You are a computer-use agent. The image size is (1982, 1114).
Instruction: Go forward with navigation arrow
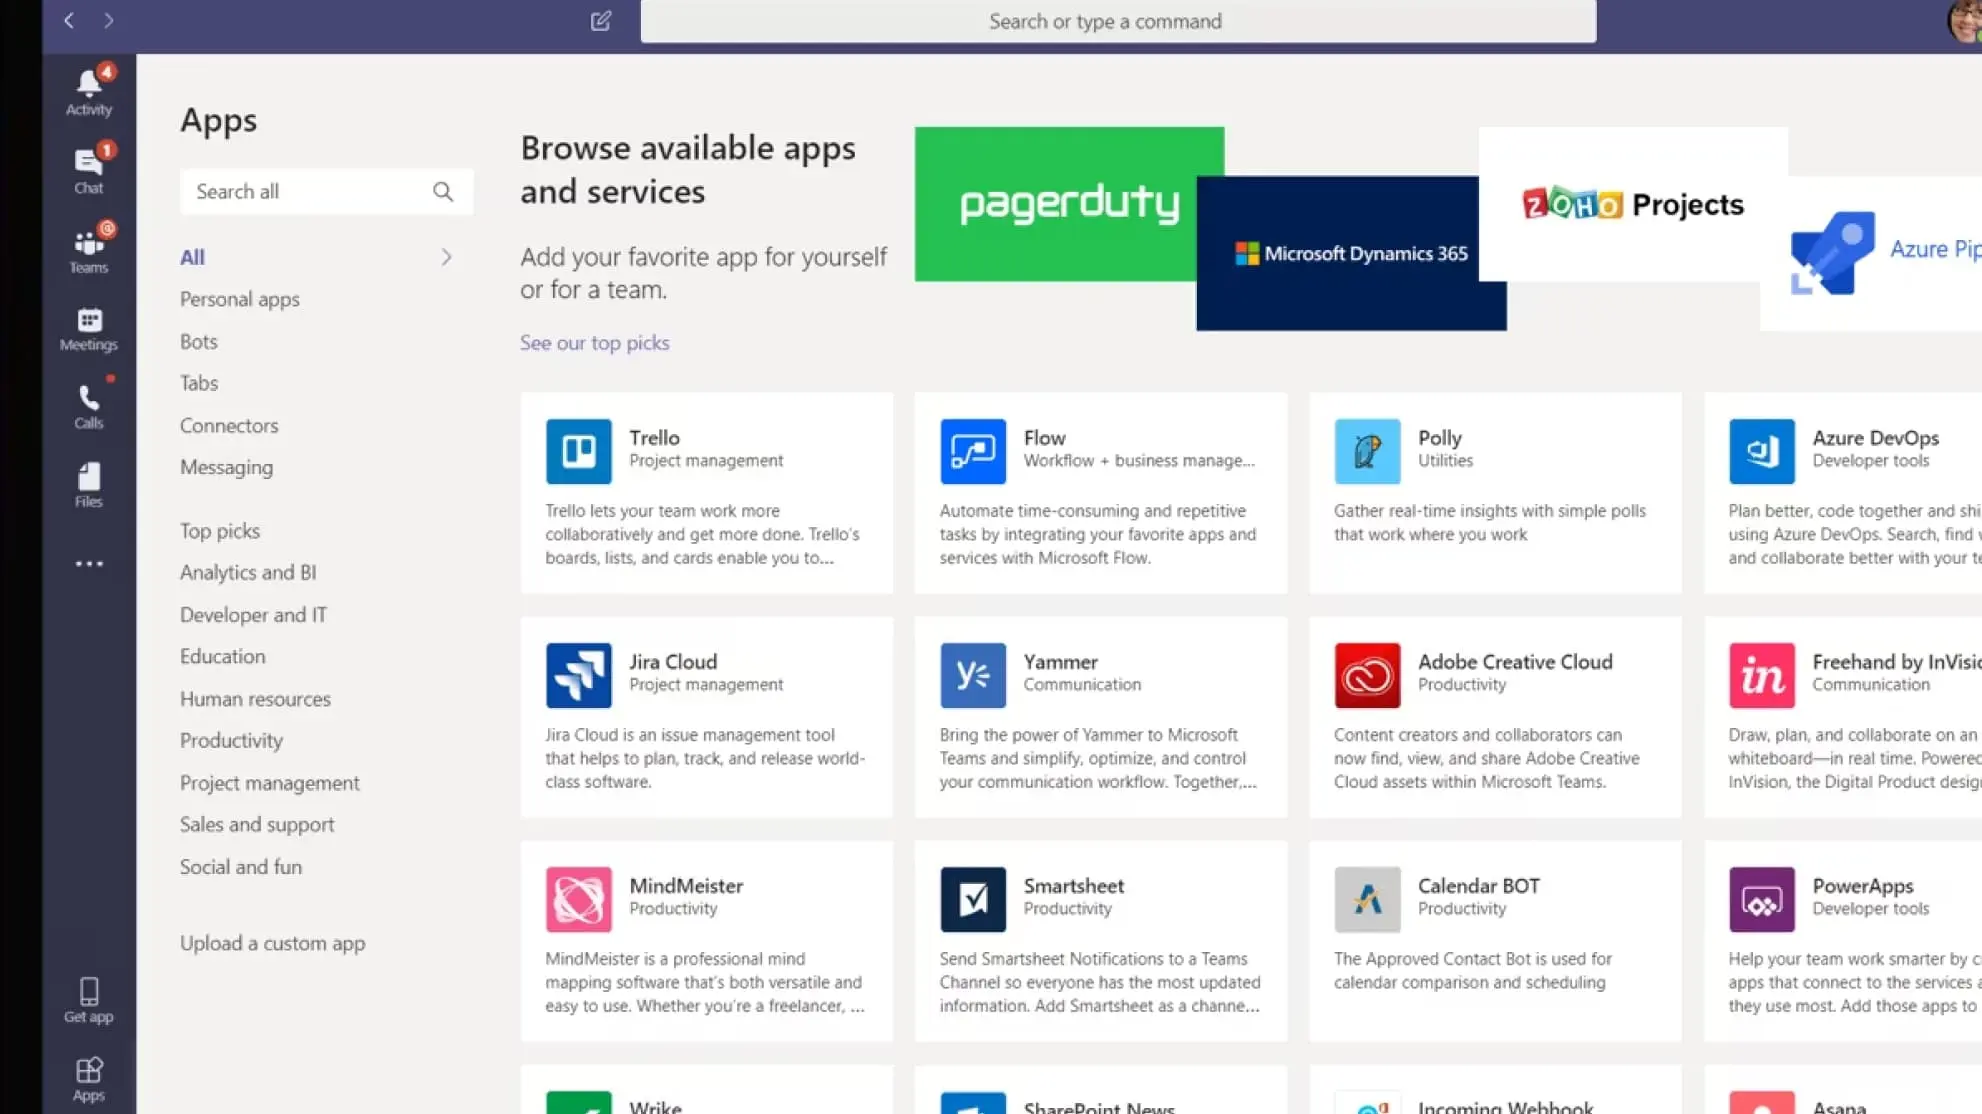pos(108,21)
